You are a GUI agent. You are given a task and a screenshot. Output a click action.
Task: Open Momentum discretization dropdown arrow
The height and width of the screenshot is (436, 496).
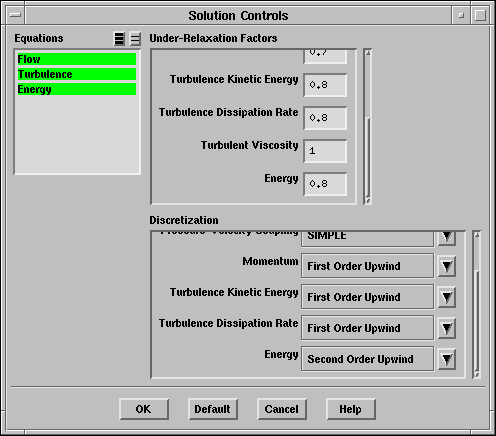tap(447, 266)
